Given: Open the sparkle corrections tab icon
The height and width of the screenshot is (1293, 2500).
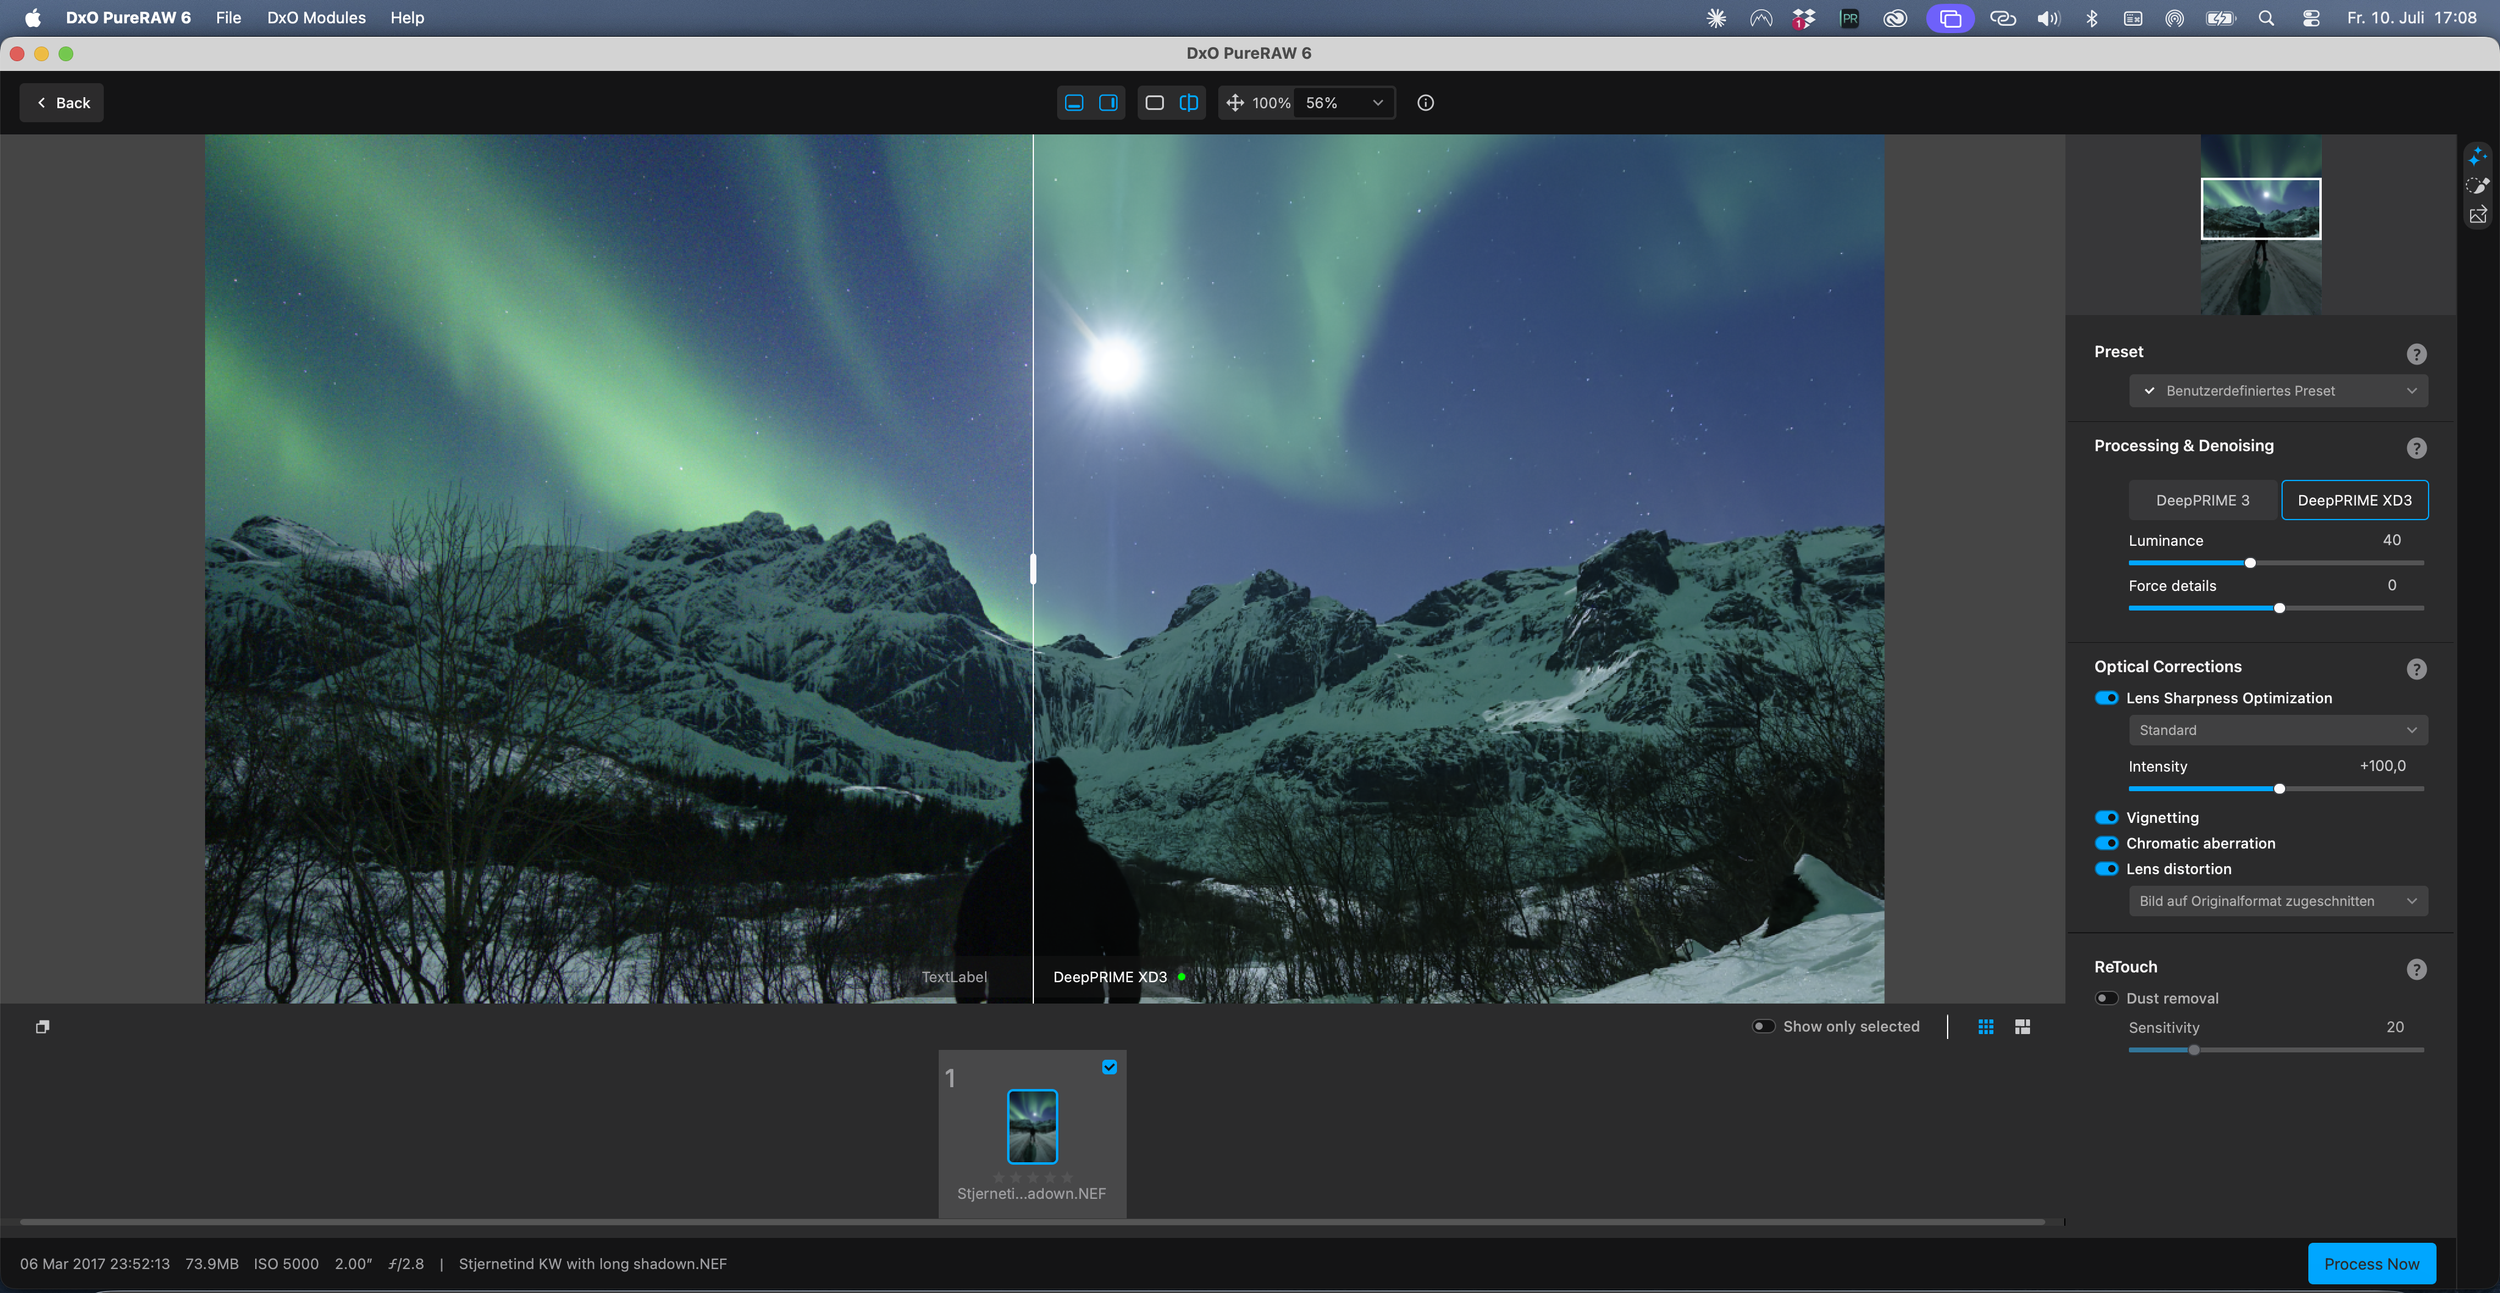Looking at the screenshot, I should tap(2477, 157).
